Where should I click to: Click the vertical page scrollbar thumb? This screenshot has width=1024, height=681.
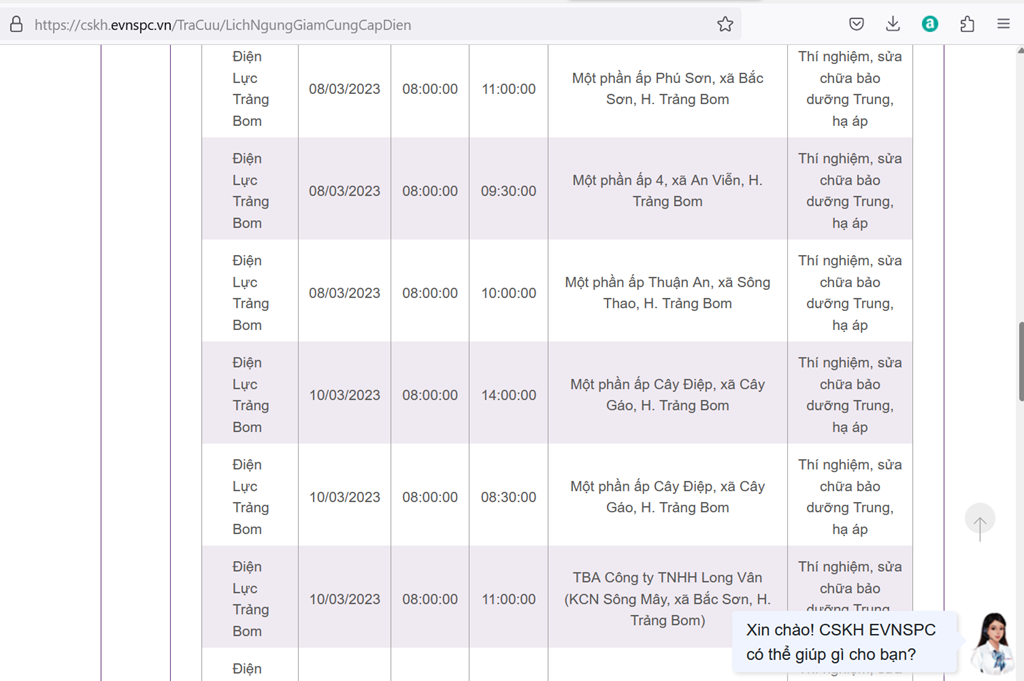click(x=1021, y=361)
